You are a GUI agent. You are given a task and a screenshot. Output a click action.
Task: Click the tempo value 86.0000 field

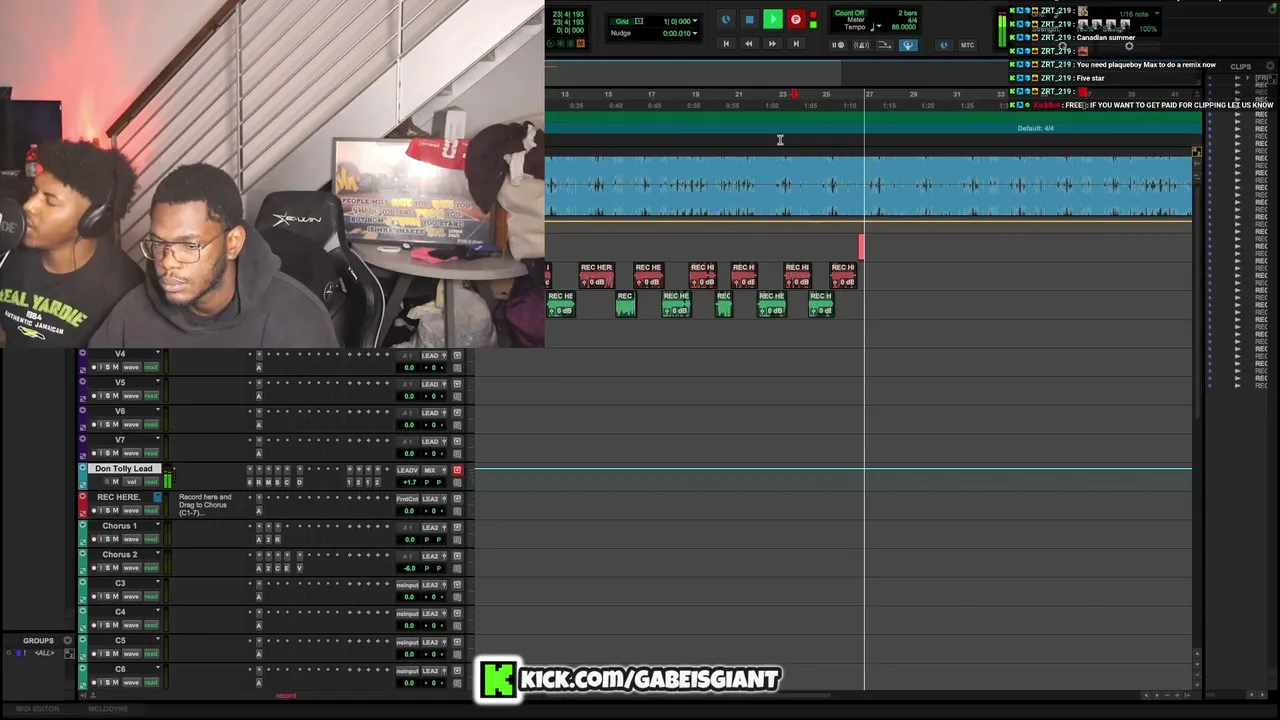coord(904,28)
